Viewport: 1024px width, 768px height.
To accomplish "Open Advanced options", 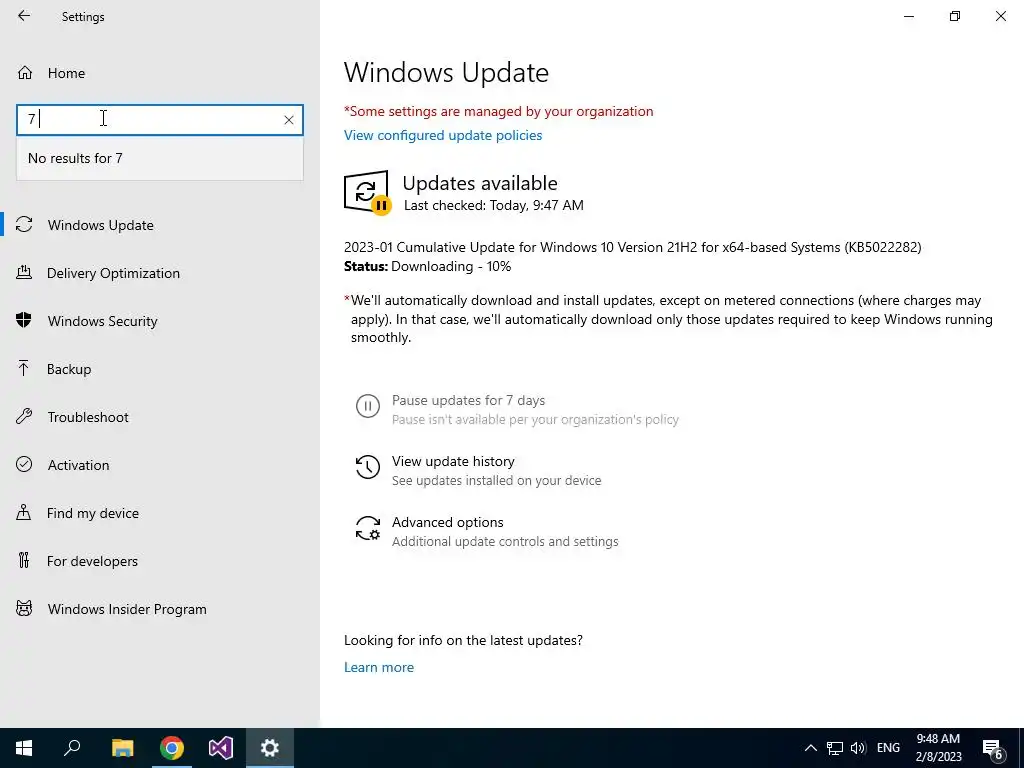I will click(447, 522).
